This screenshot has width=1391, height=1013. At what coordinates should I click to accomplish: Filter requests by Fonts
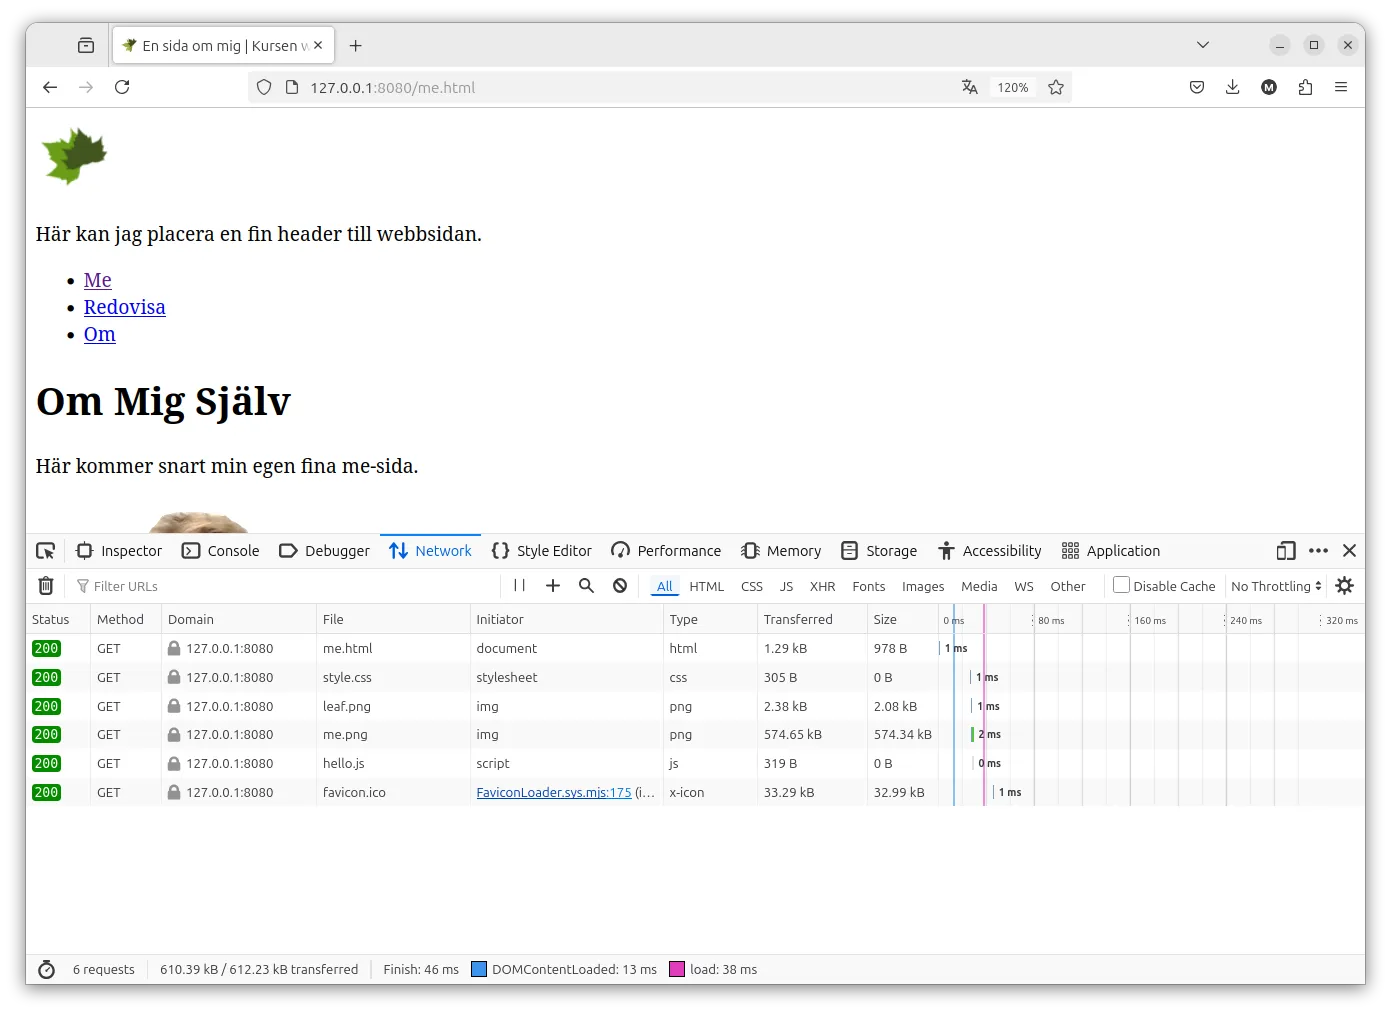868,586
